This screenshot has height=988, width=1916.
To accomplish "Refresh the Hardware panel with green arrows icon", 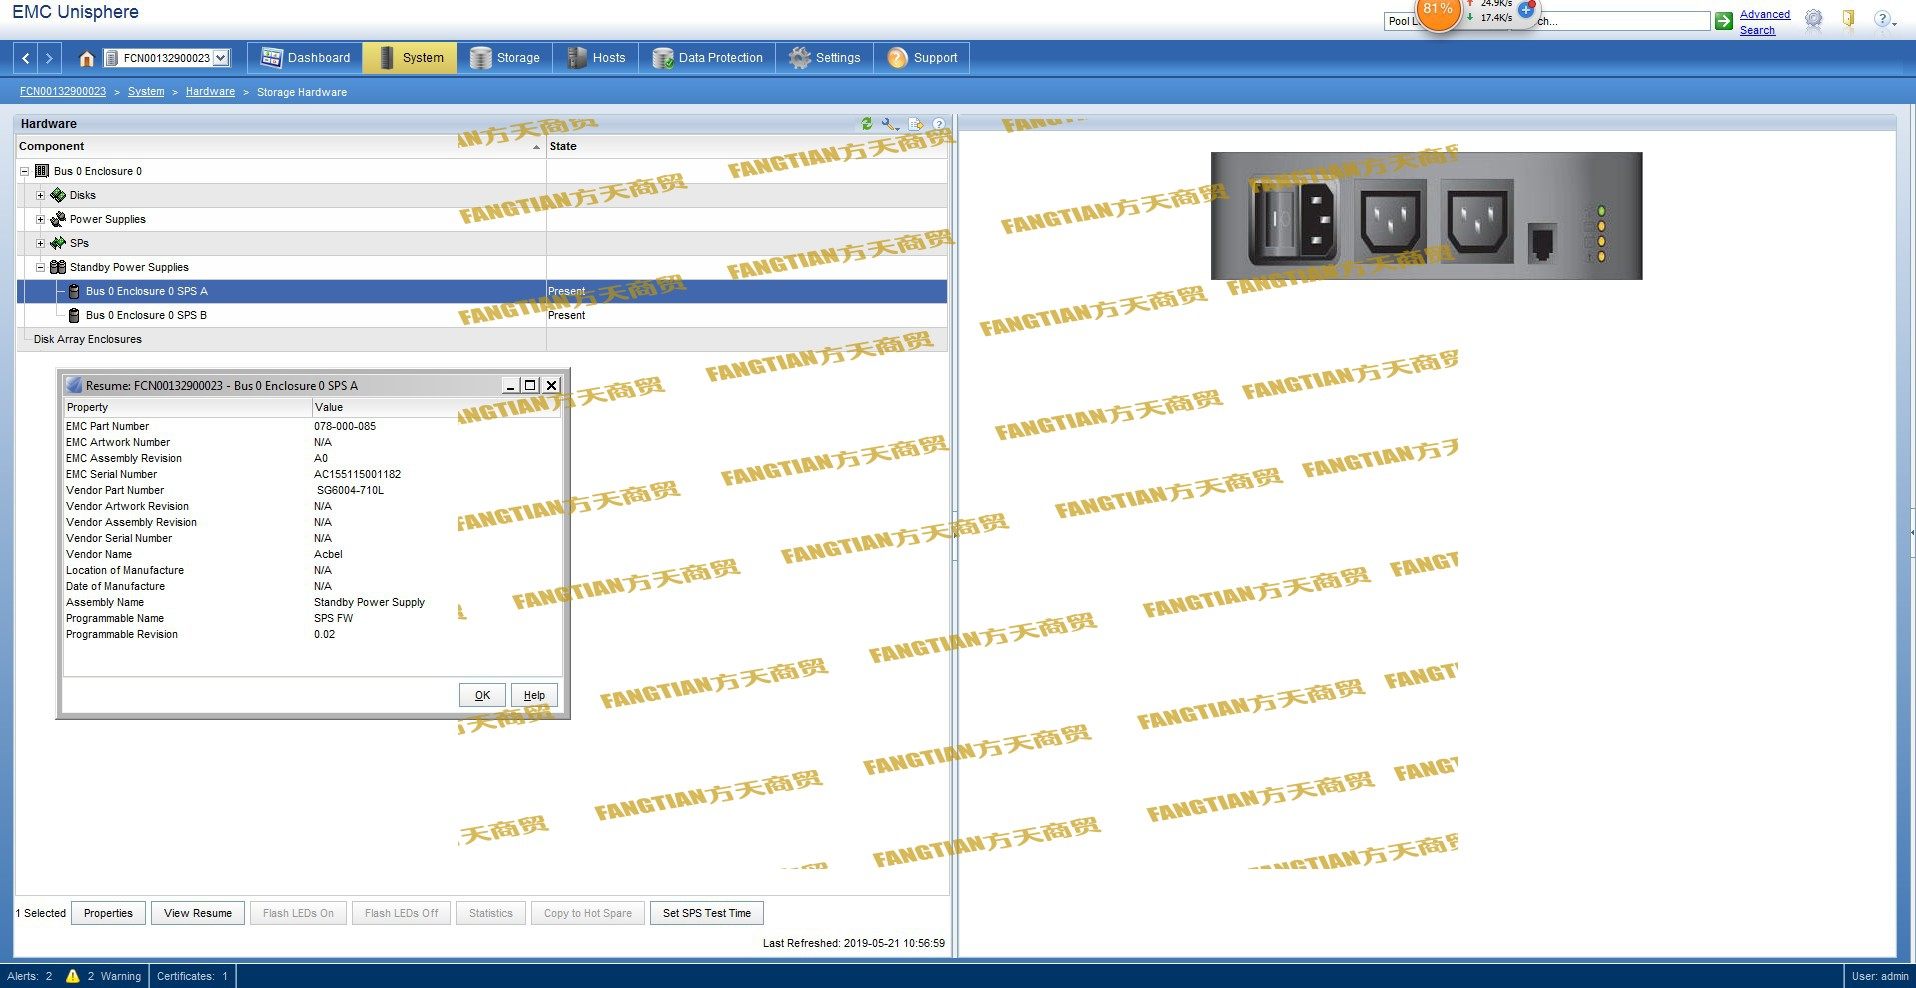I will click(867, 124).
